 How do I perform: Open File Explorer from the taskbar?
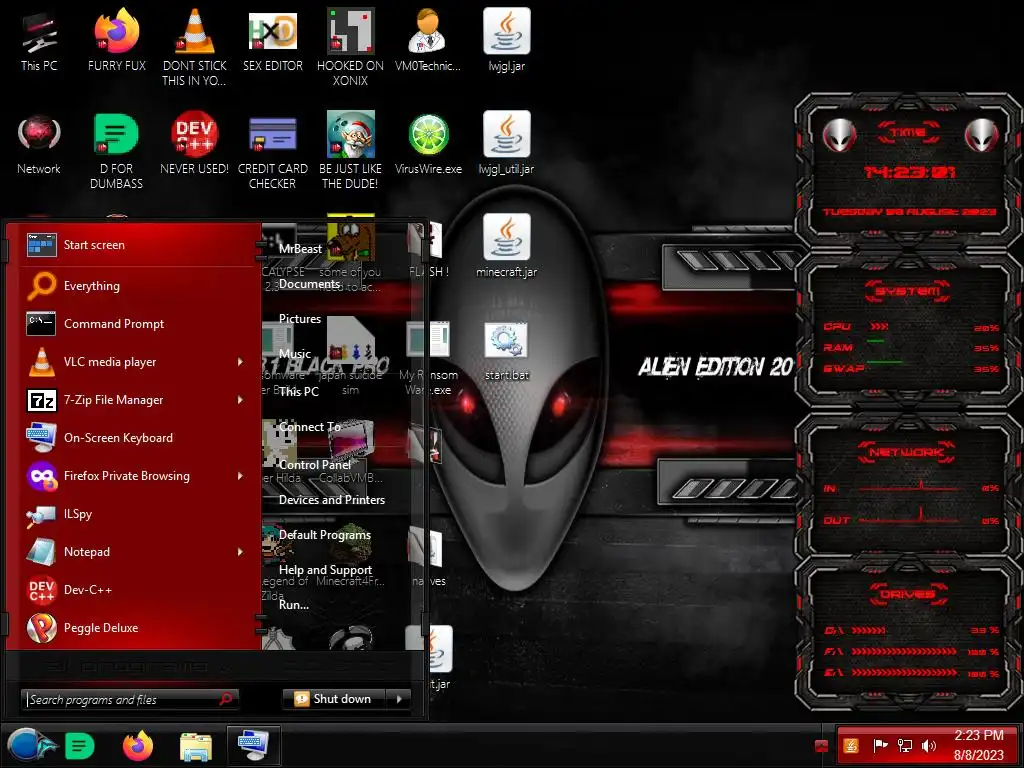(x=195, y=746)
